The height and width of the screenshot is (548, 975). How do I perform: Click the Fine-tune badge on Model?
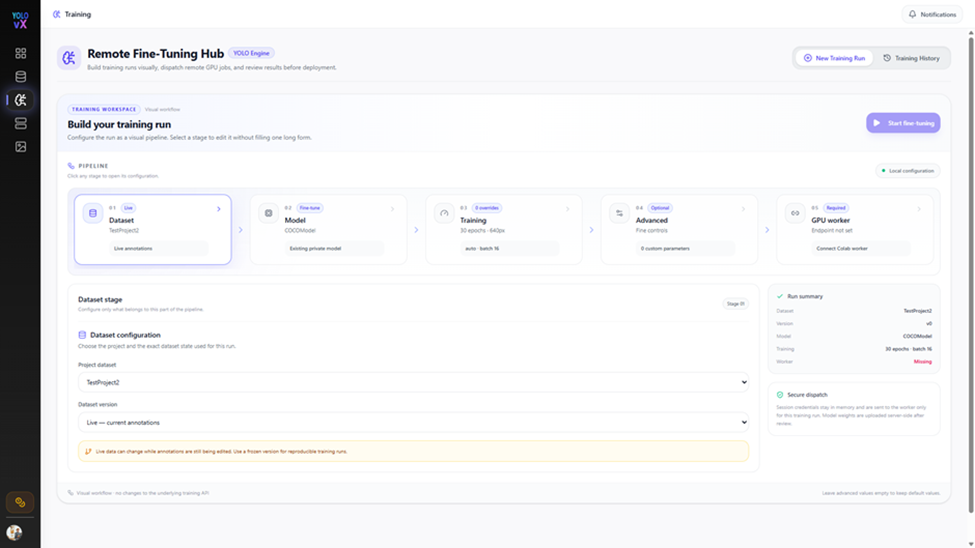(310, 208)
